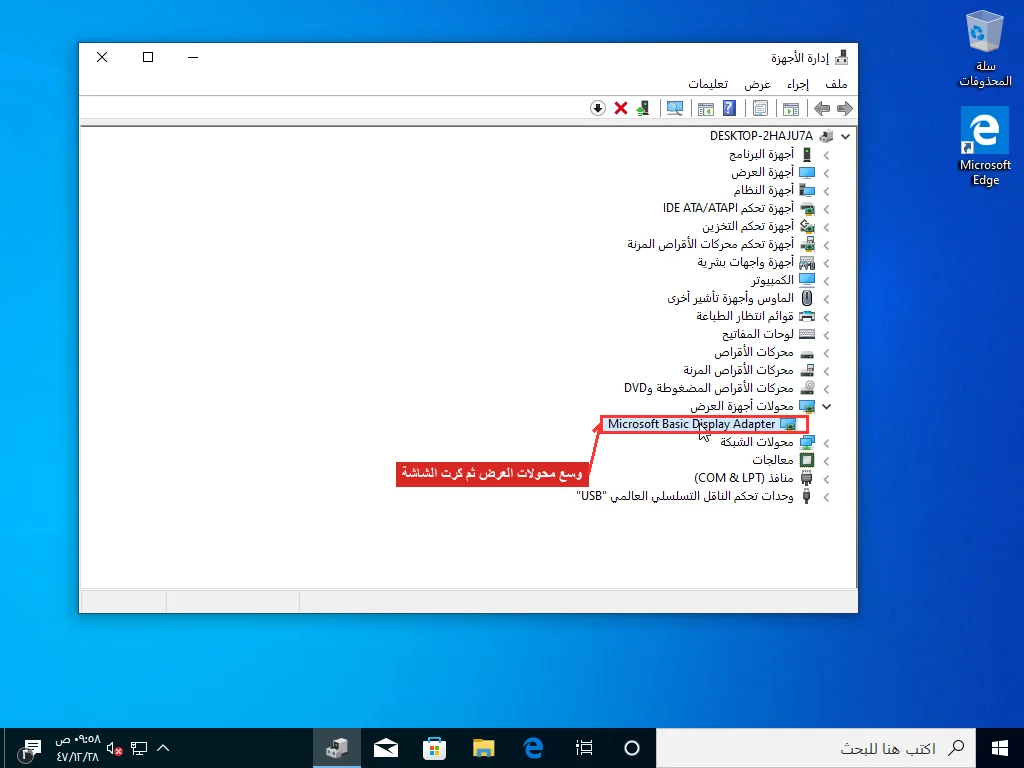Open the ملف menu

[x=836, y=84]
